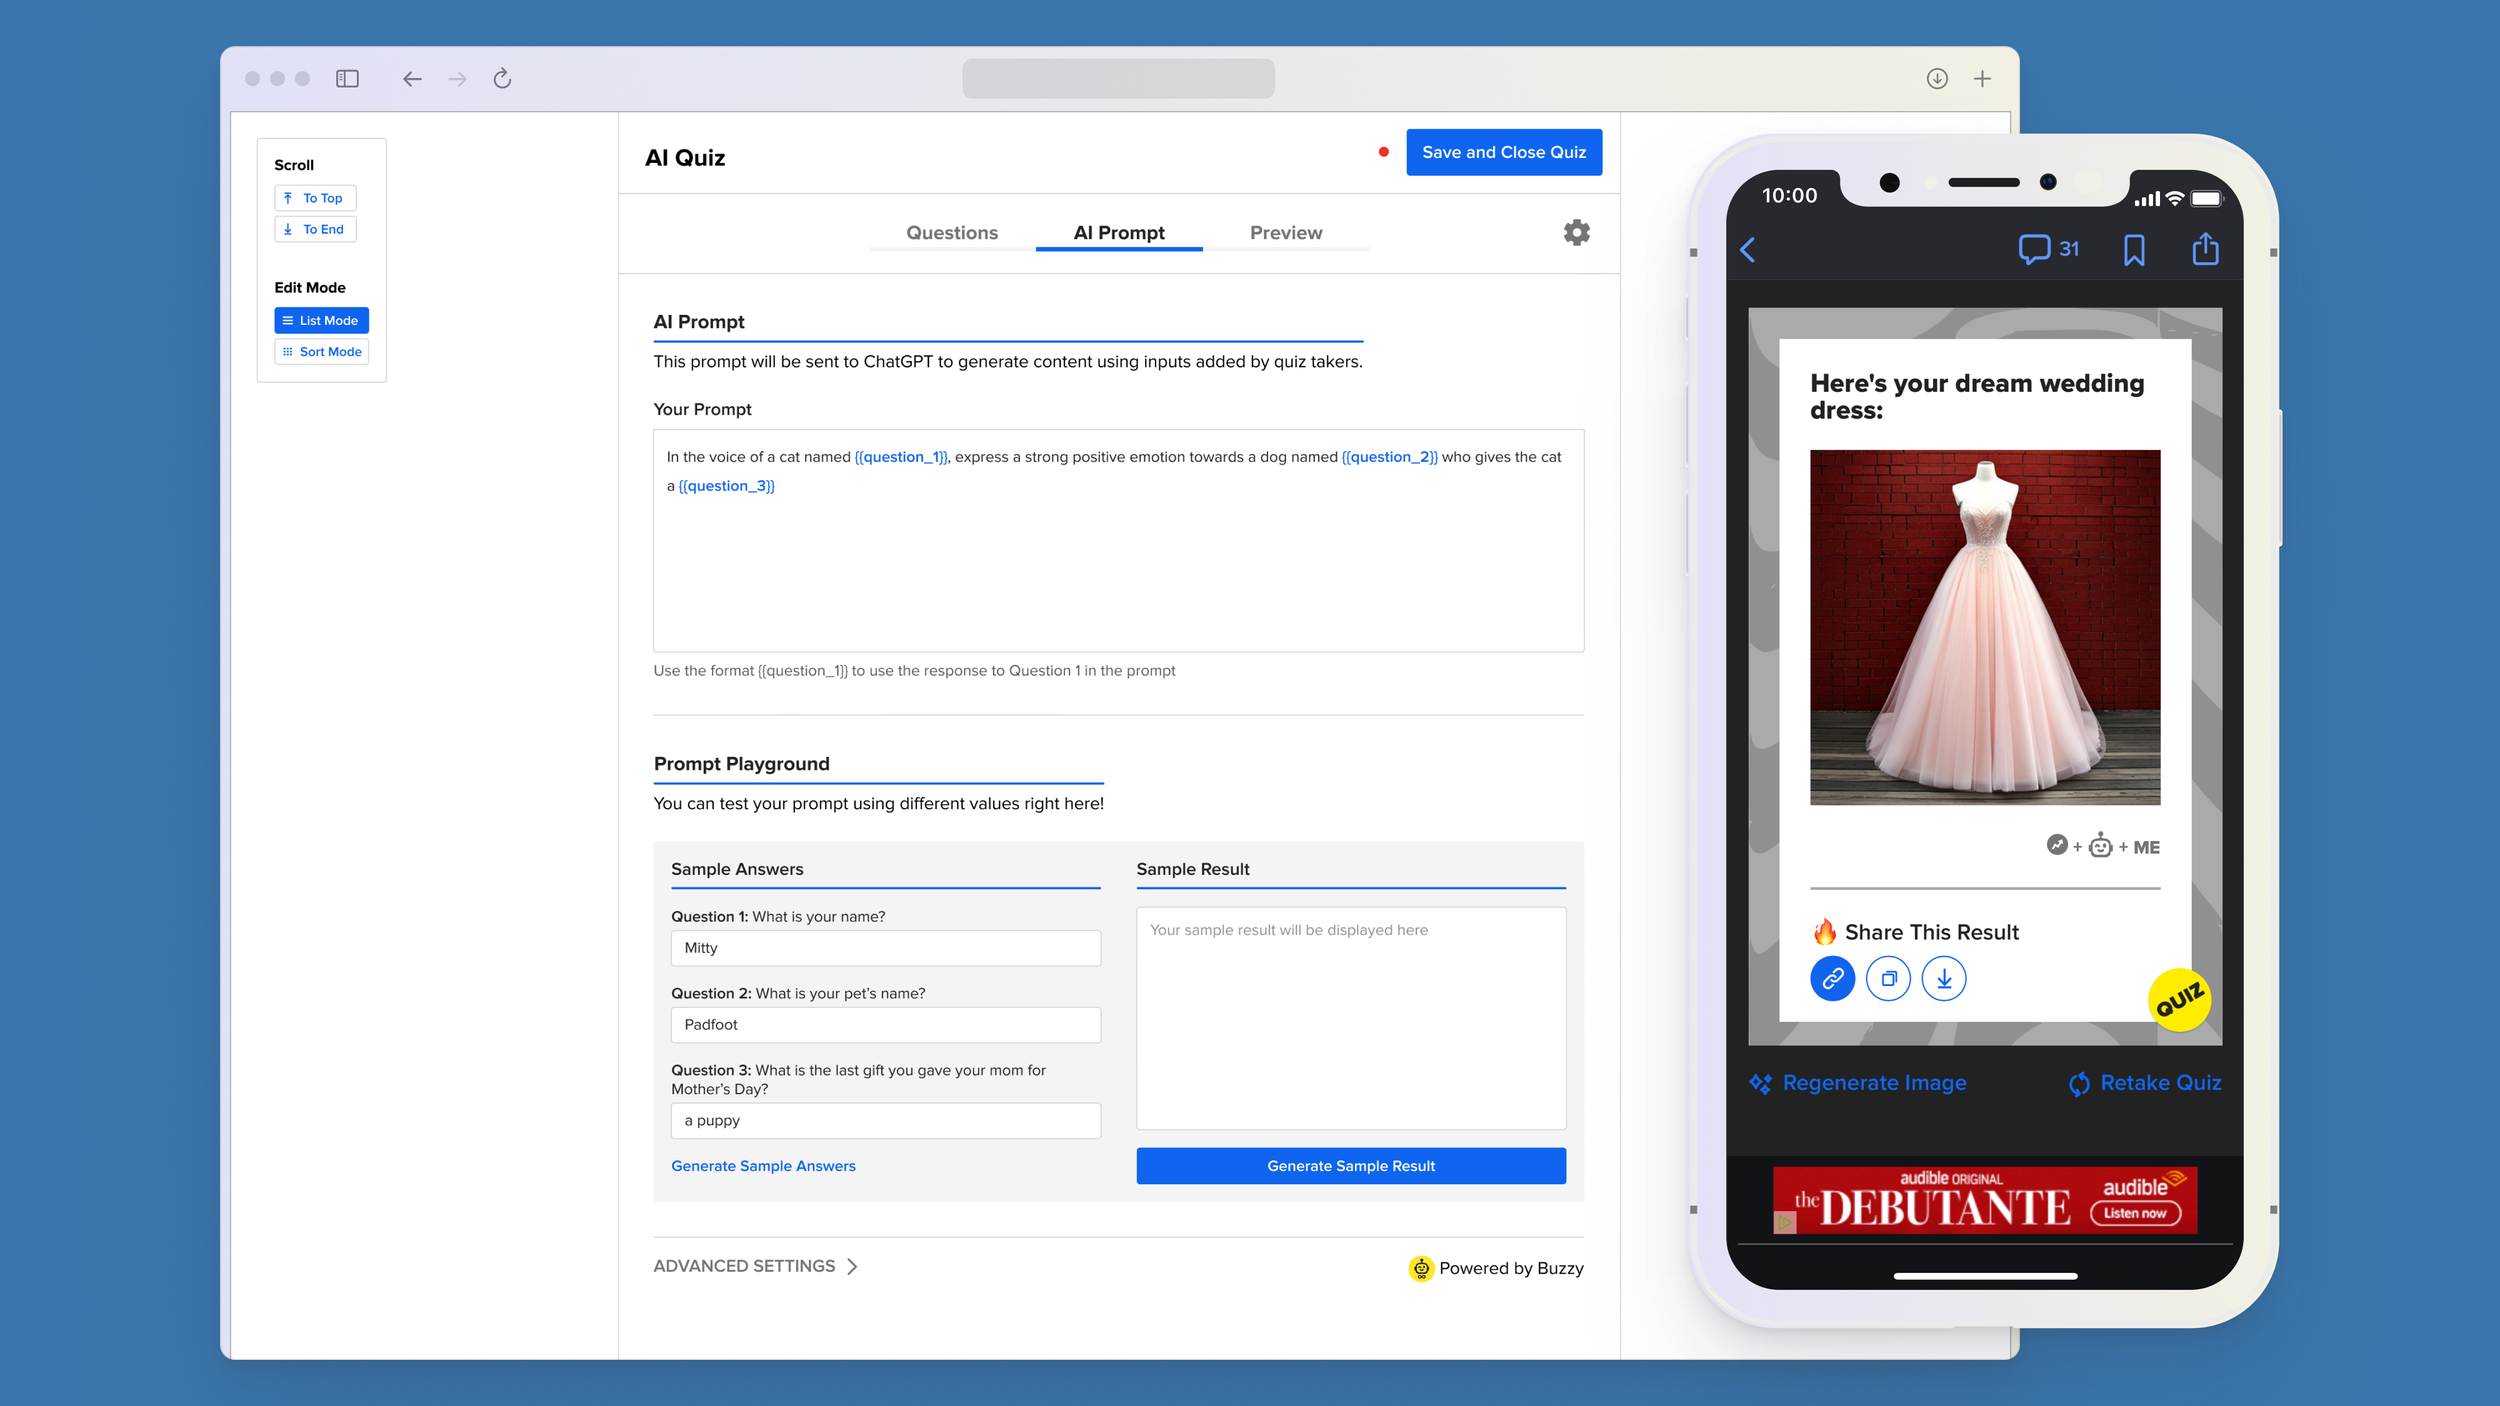Expand Advanced Settings section
Image resolution: width=2500 pixels, height=1406 pixels.
[x=755, y=1266]
